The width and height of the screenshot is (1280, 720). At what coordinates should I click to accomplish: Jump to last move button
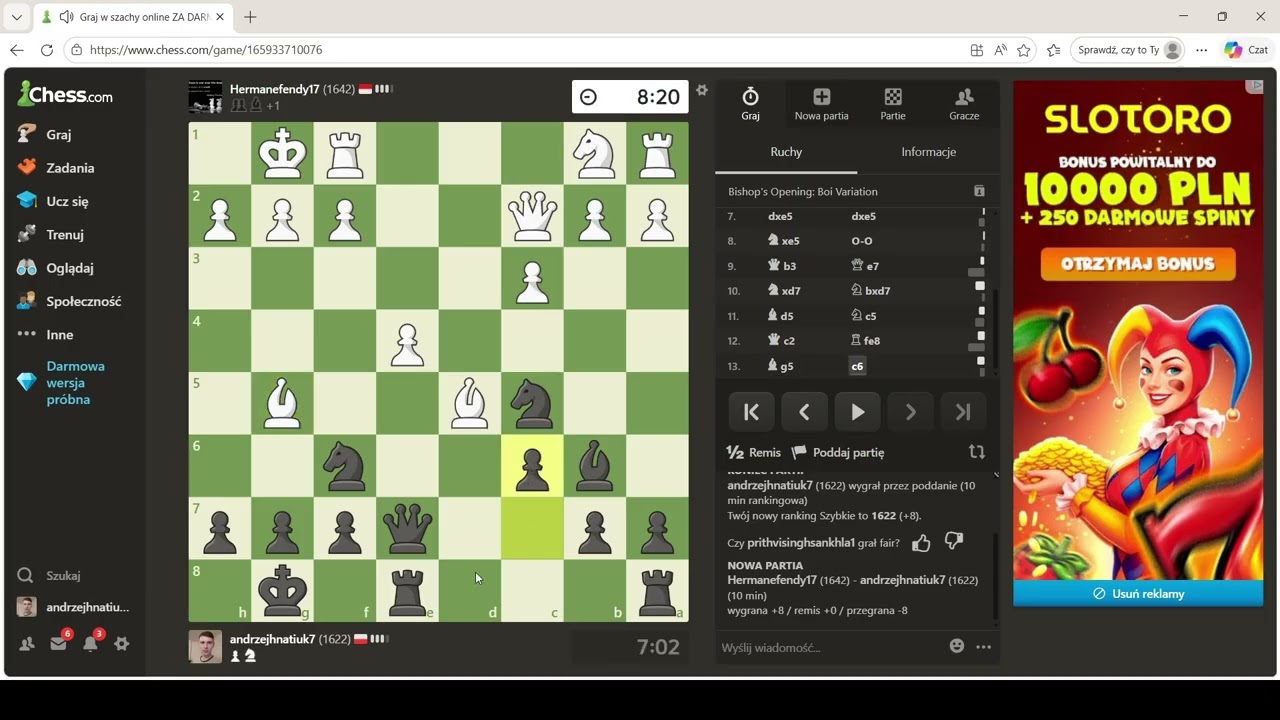963,412
